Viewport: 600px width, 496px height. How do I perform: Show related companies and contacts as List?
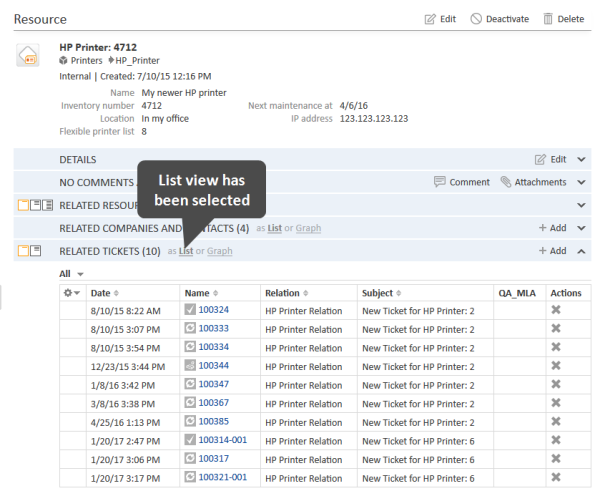(274, 228)
